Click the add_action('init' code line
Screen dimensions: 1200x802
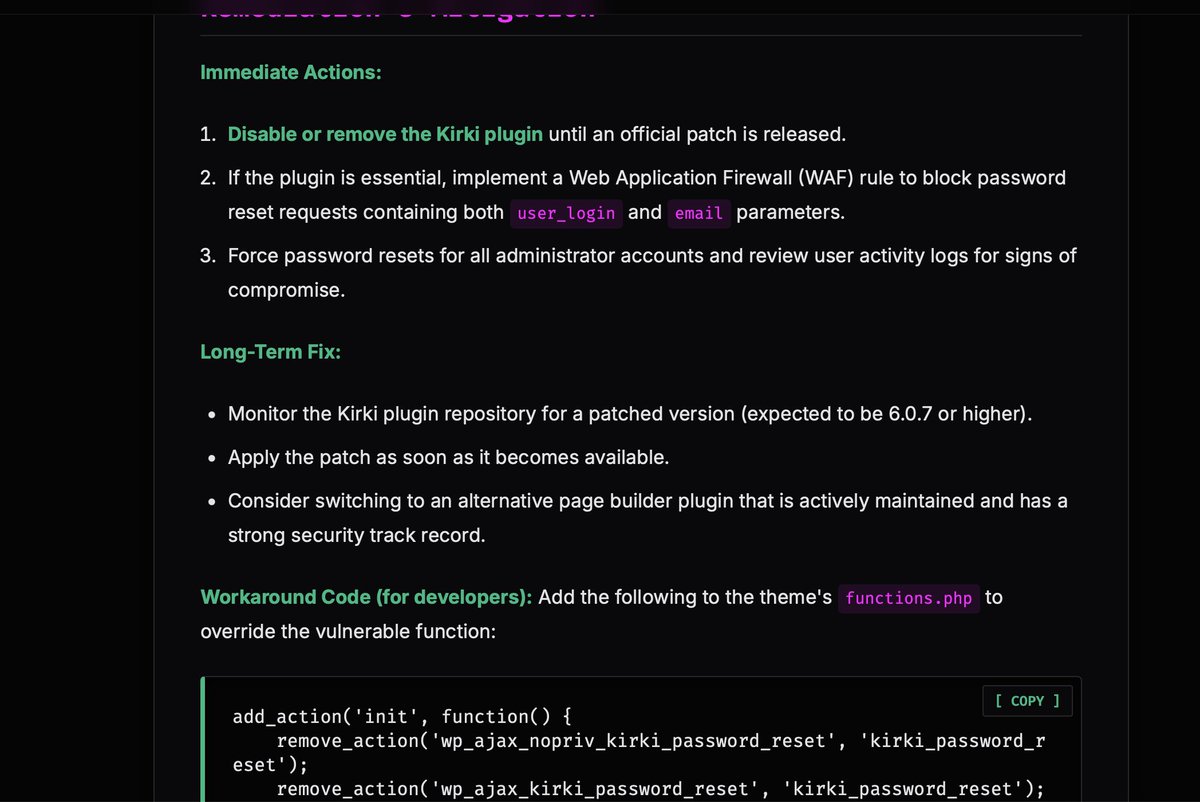coord(401,717)
